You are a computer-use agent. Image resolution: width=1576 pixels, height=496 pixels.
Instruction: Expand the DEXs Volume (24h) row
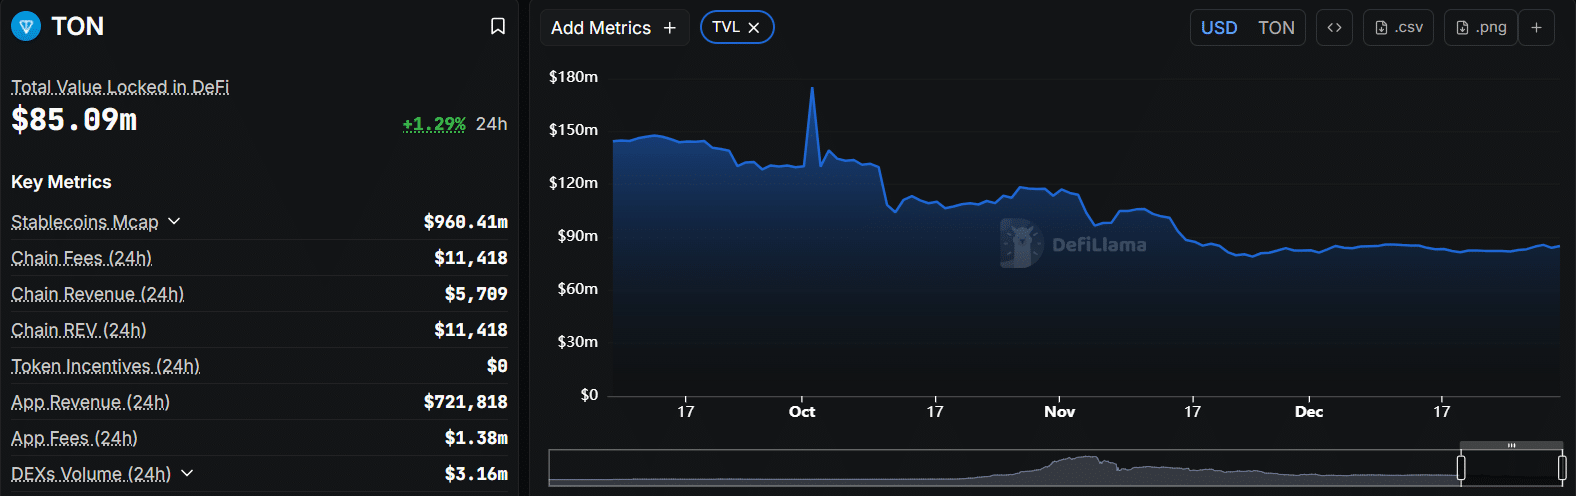(x=187, y=473)
